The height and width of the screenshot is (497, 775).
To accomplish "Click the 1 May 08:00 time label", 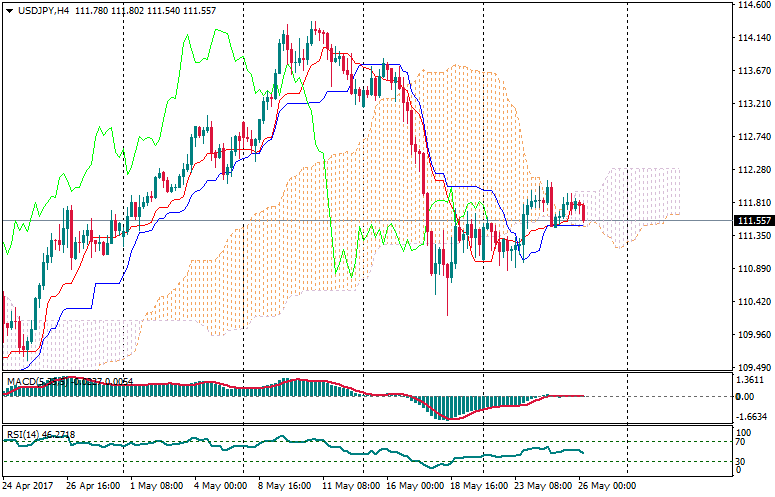I will 154,487.
